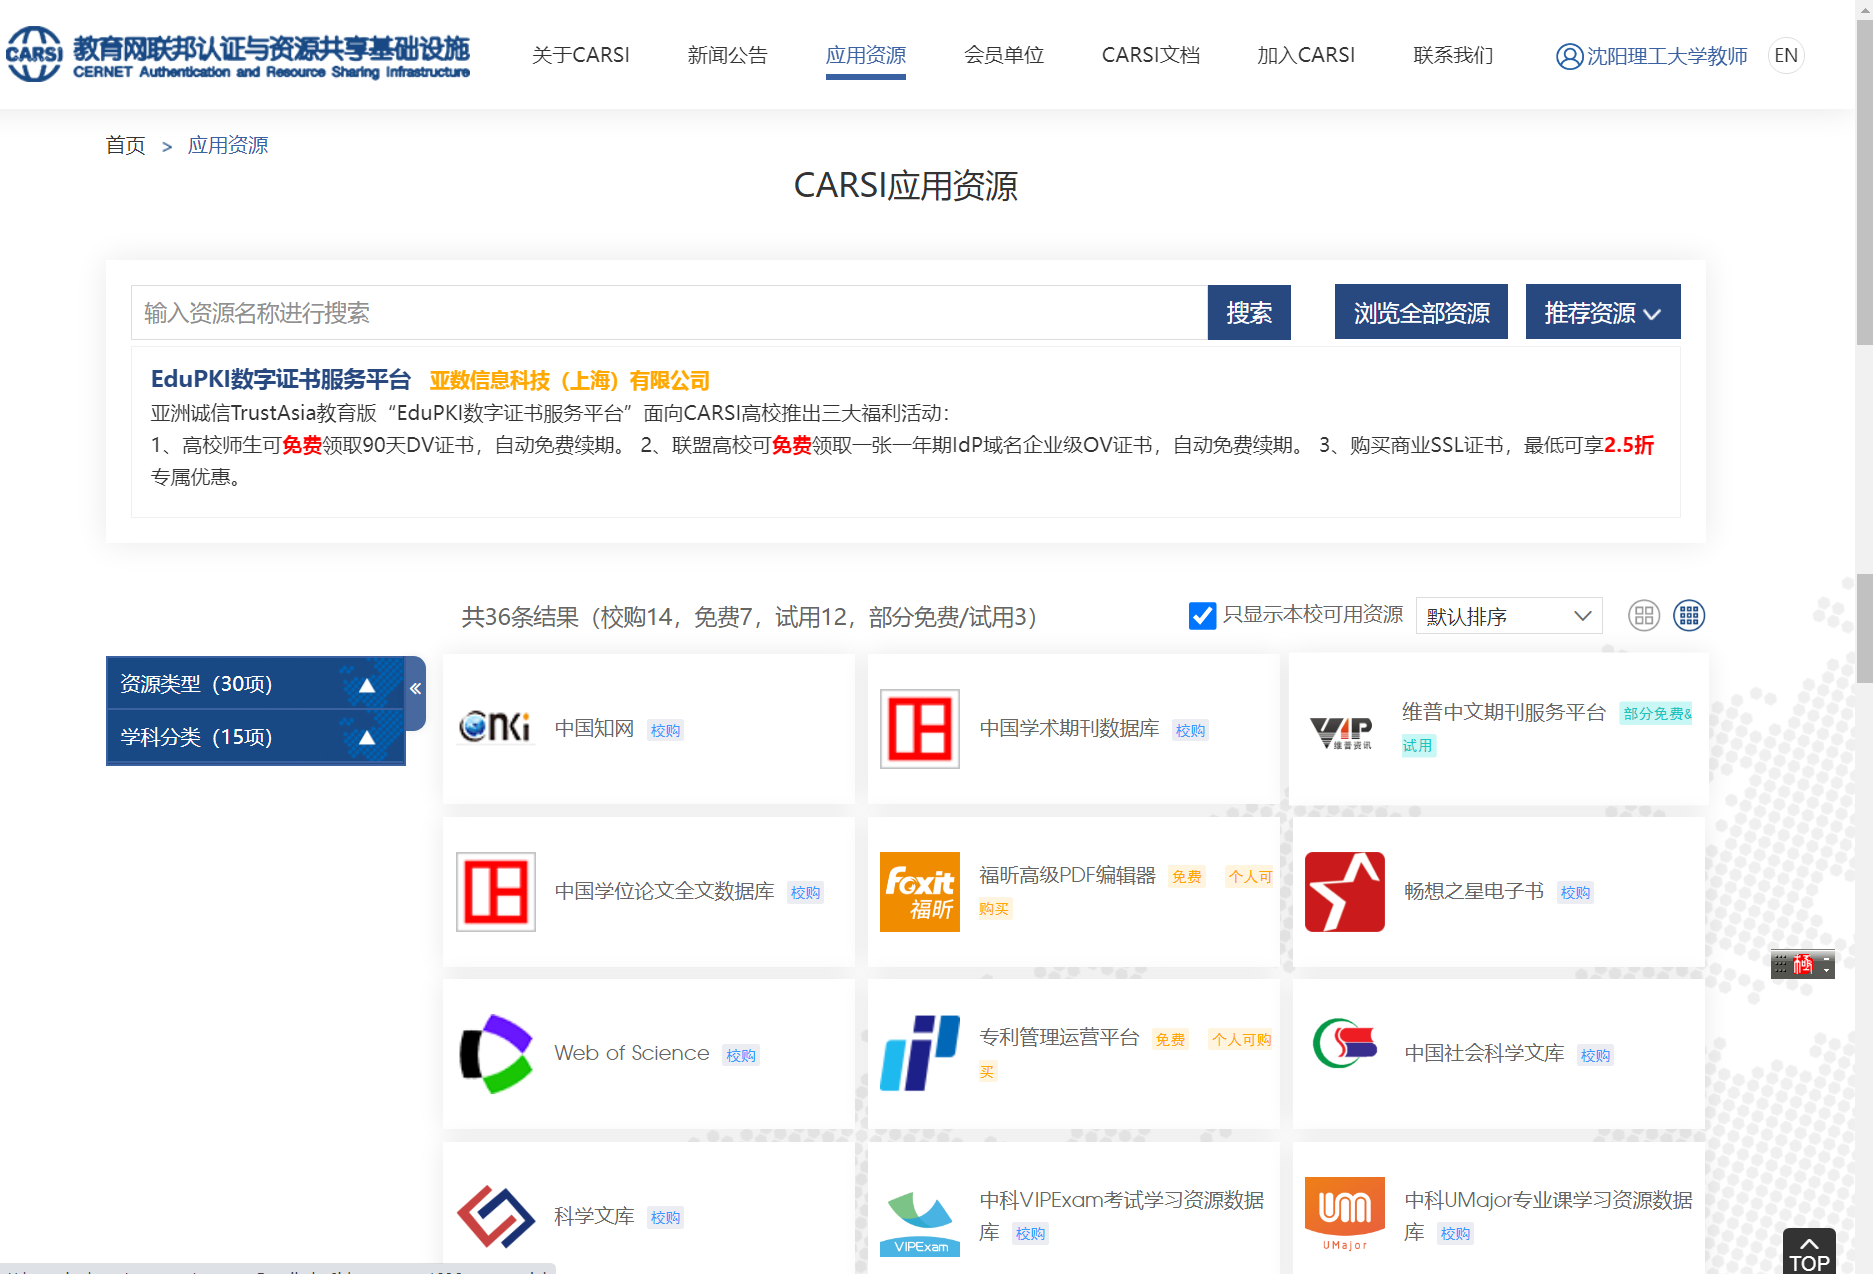Screen dimensions: 1873x1274
Task: Open 科学文库 title text
Action: click(x=594, y=1217)
